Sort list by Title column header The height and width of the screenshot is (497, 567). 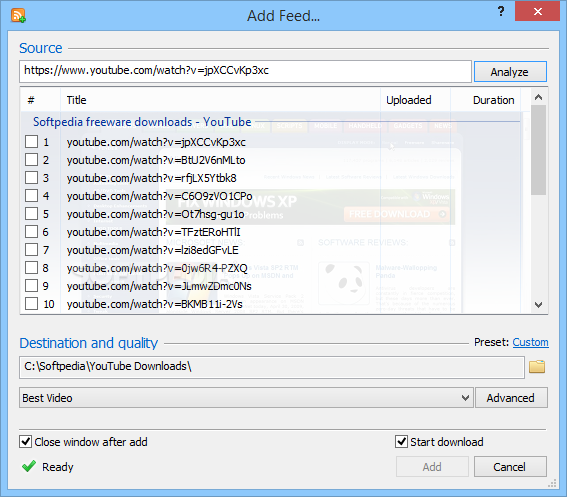(x=220, y=100)
